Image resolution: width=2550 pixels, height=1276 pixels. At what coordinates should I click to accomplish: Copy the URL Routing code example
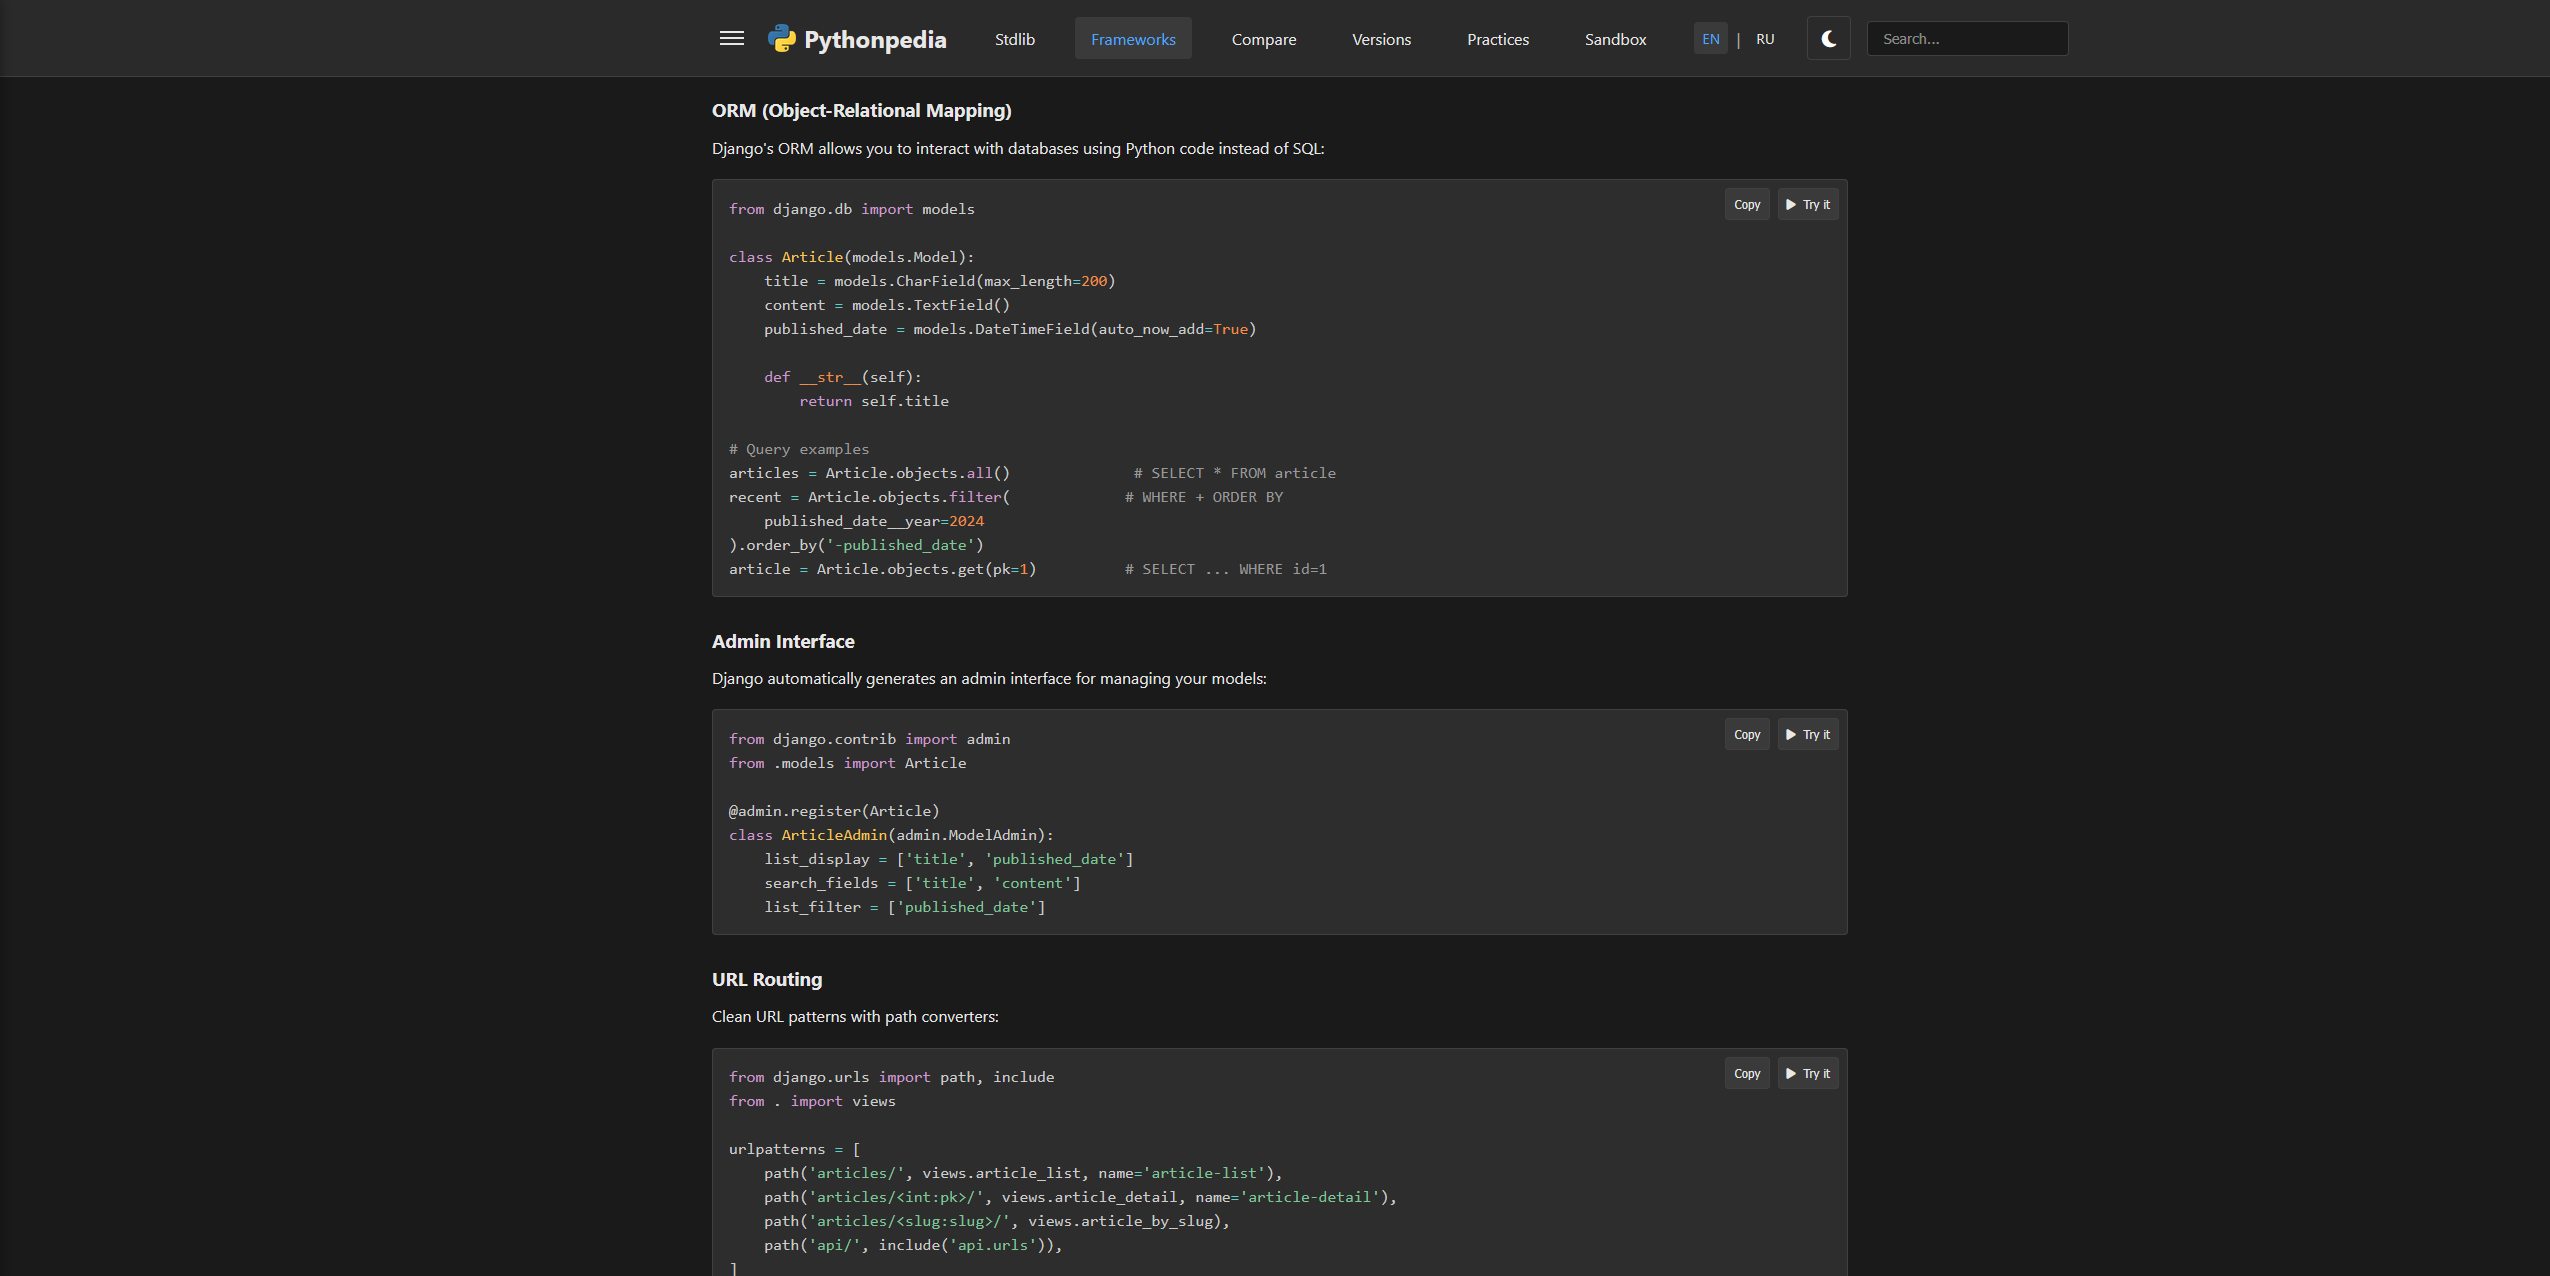coord(1745,1073)
